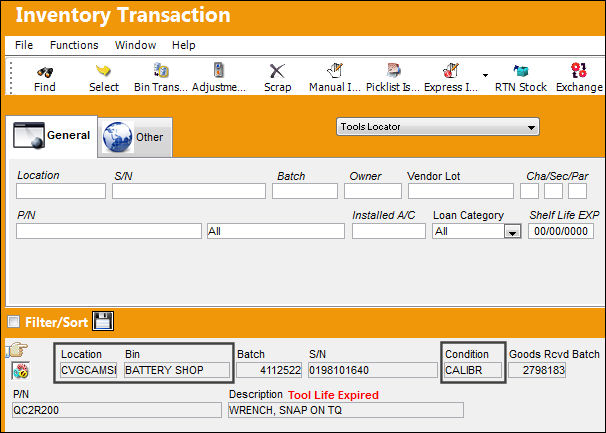The width and height of the screenshot is (606, 433).
Task: Click the Owner search field
Action: 373,191
